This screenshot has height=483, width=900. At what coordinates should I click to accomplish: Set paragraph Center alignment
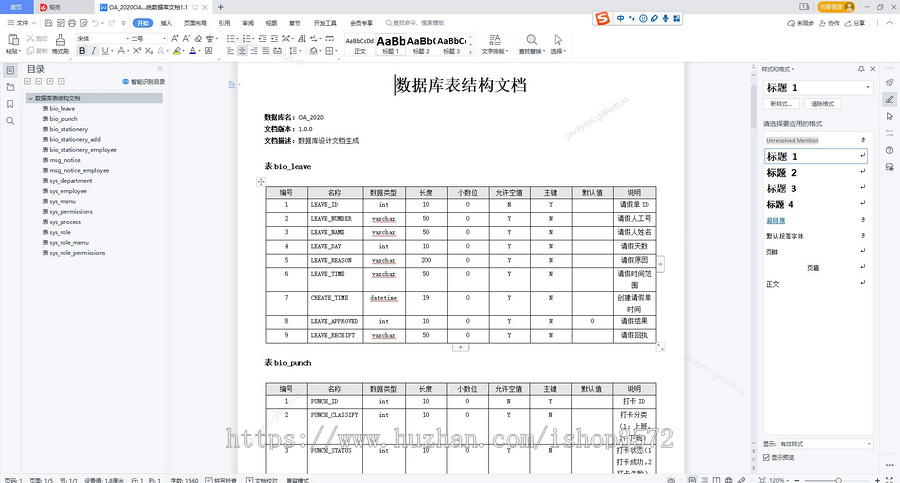tap(242, 51)
